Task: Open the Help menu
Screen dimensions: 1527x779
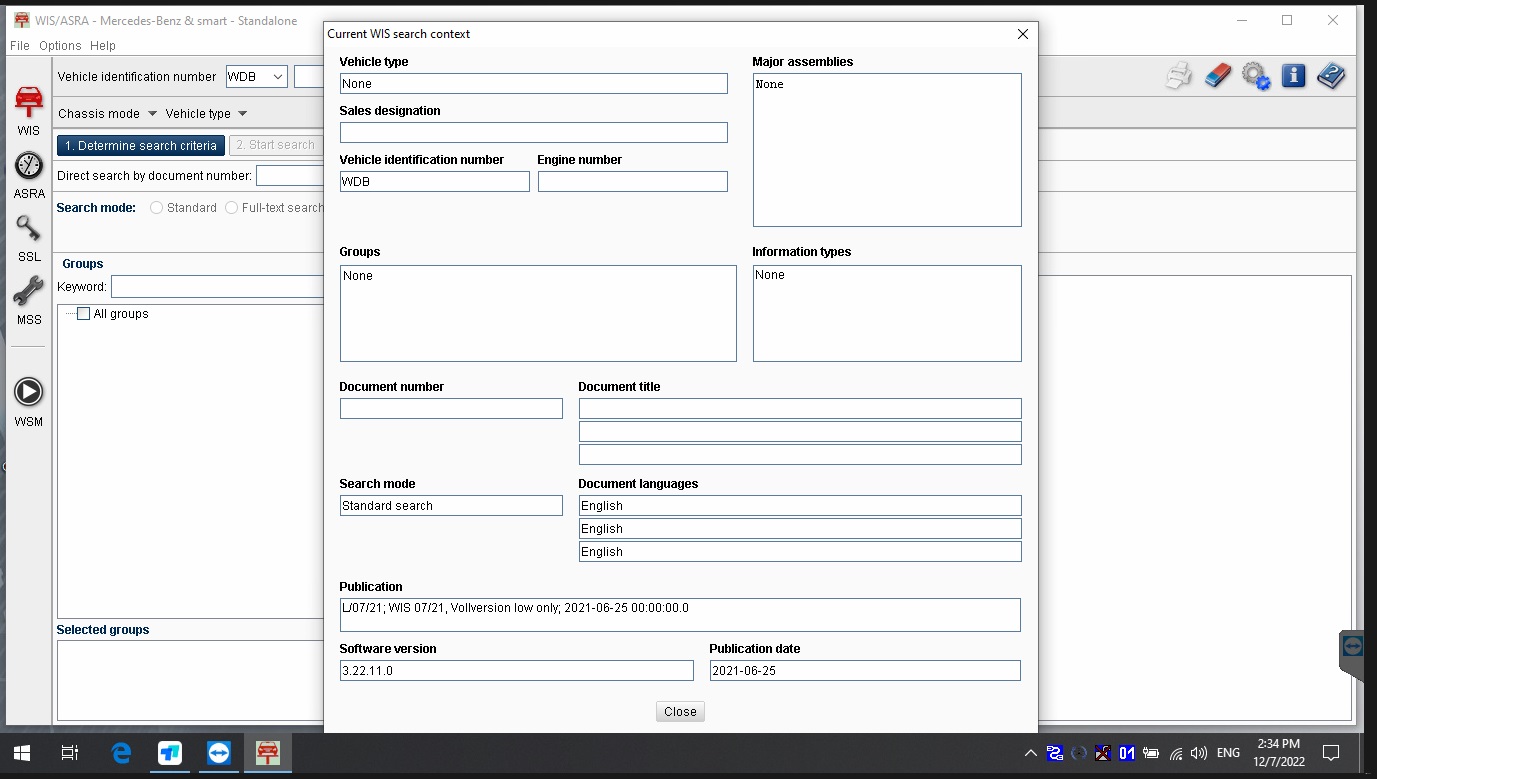Action: pyautogui.click(x=103, y=46)
